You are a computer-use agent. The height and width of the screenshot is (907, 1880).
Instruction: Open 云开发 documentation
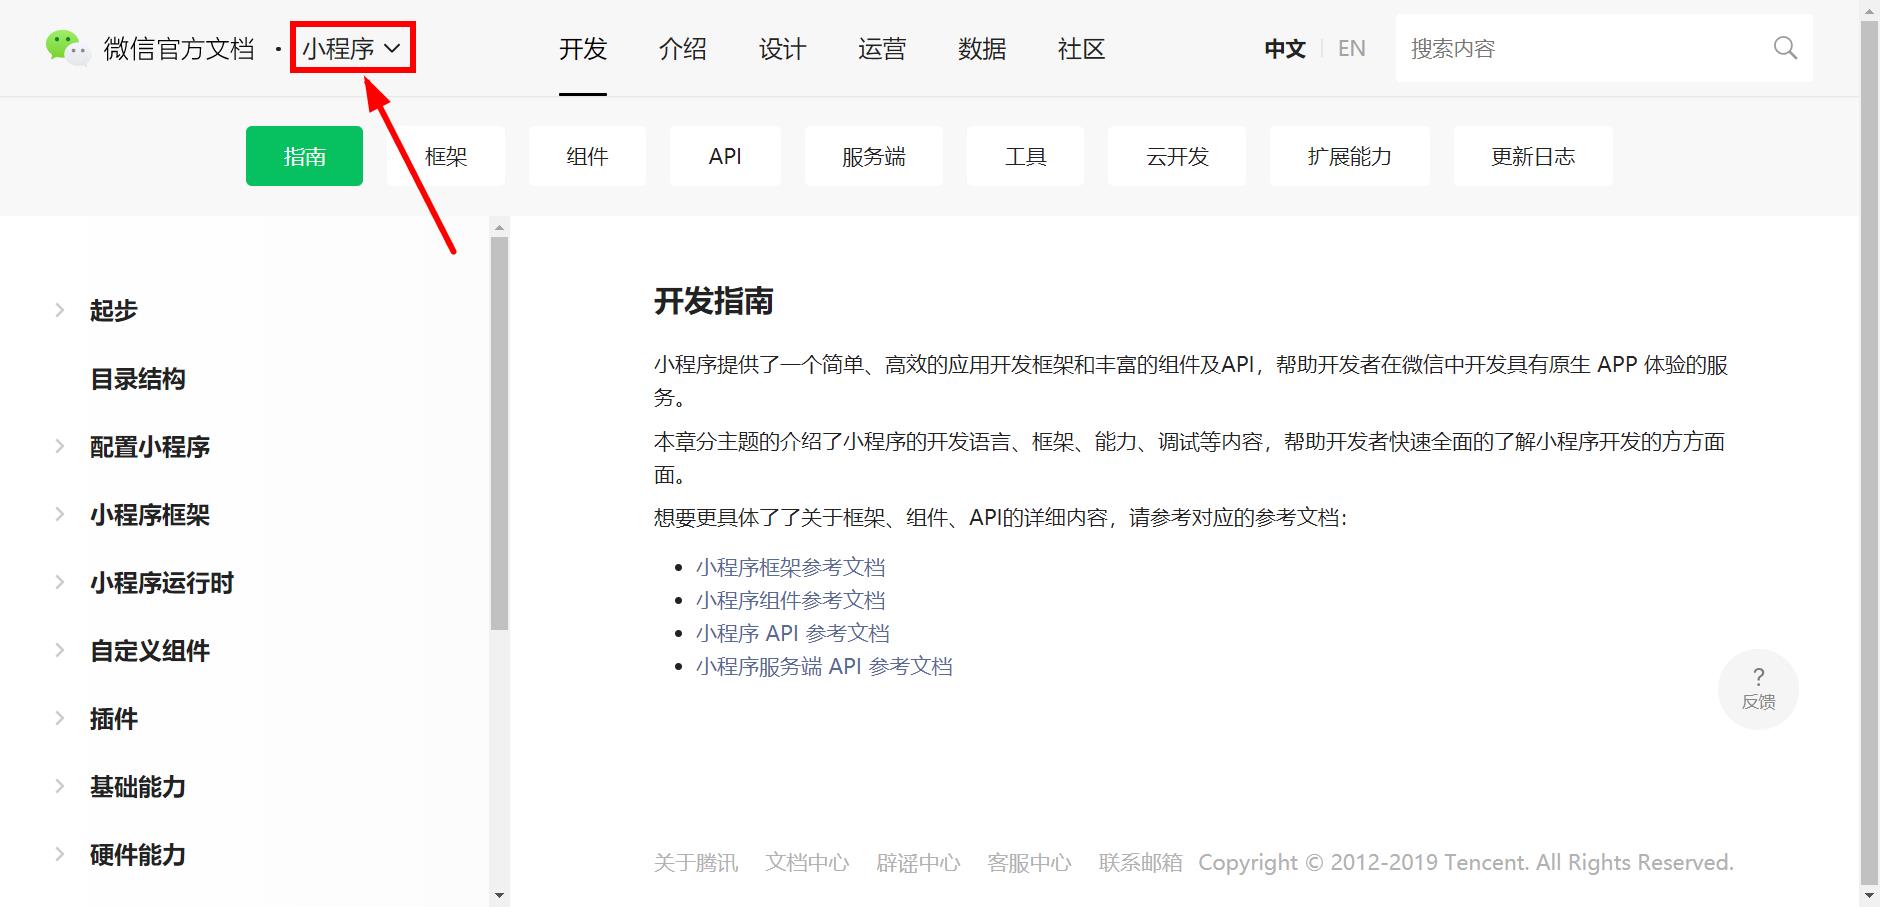[1177, 156]
